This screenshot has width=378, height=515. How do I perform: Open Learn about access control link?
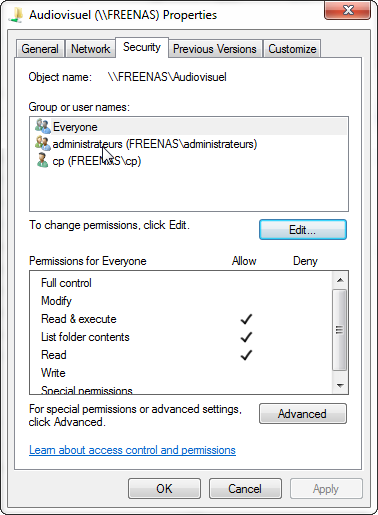tap(132, 450)
